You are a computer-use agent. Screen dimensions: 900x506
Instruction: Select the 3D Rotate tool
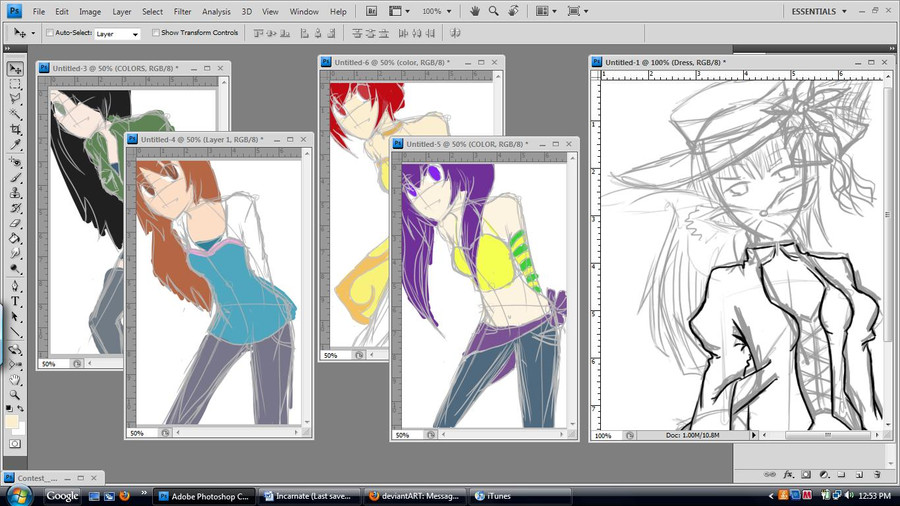pyautogui.click(x=15, y=349)
